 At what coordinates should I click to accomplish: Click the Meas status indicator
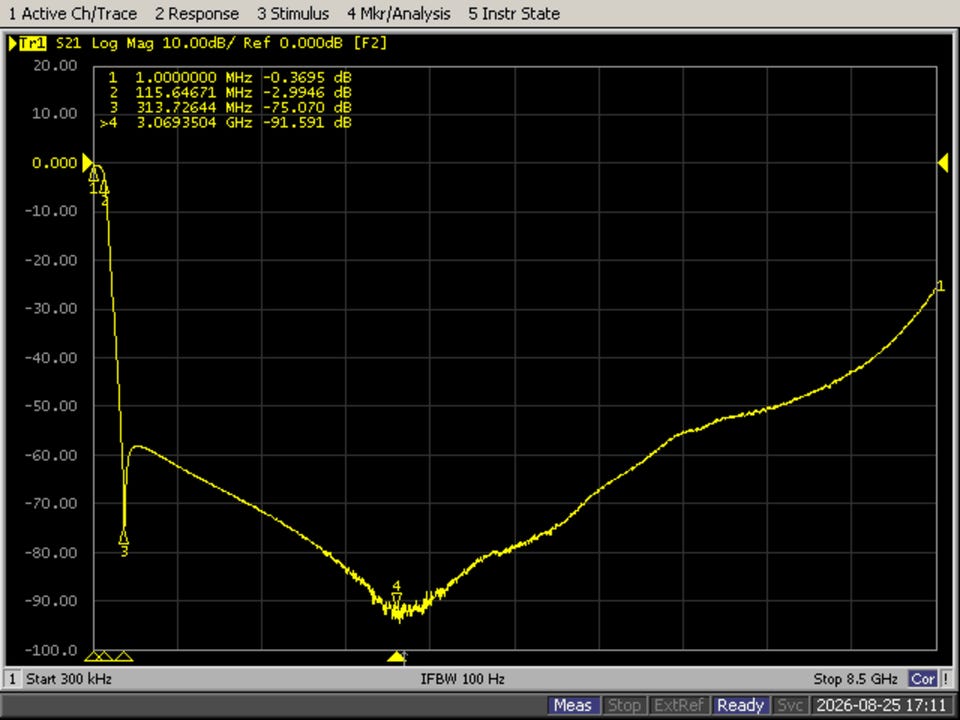coord(572,705)
